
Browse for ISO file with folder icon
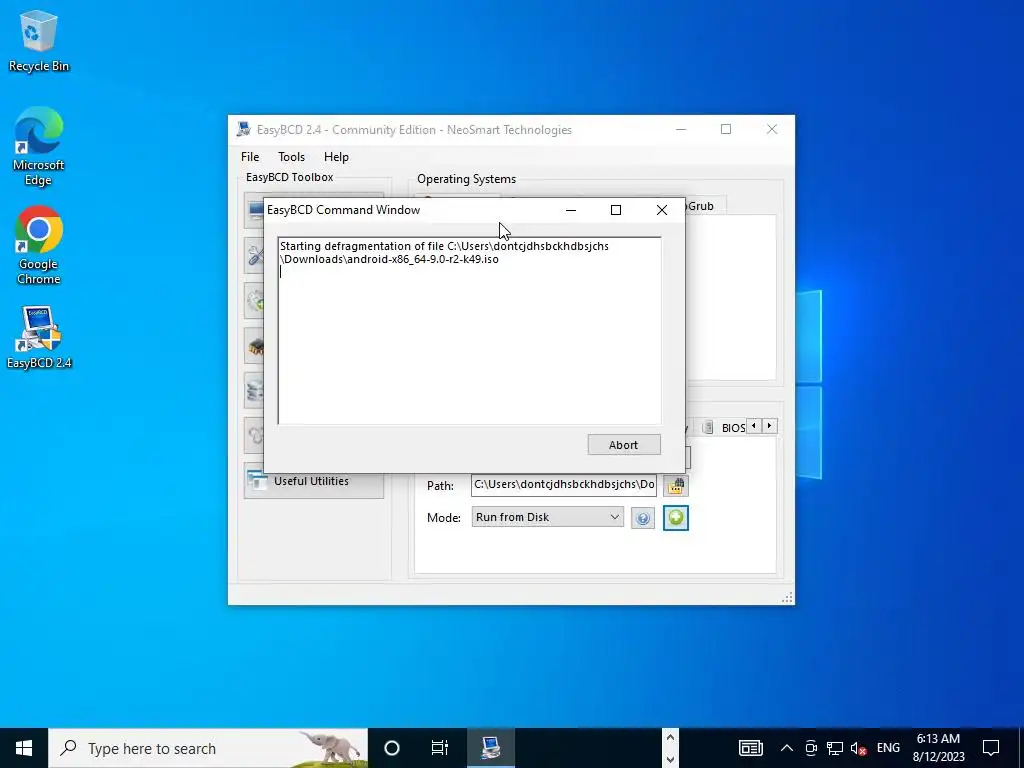[x=676, y=485]
